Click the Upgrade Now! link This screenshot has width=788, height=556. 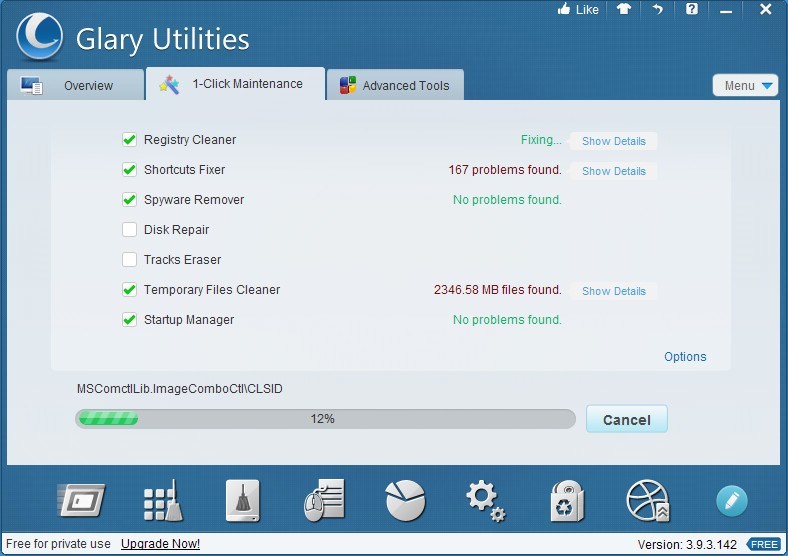160,544
